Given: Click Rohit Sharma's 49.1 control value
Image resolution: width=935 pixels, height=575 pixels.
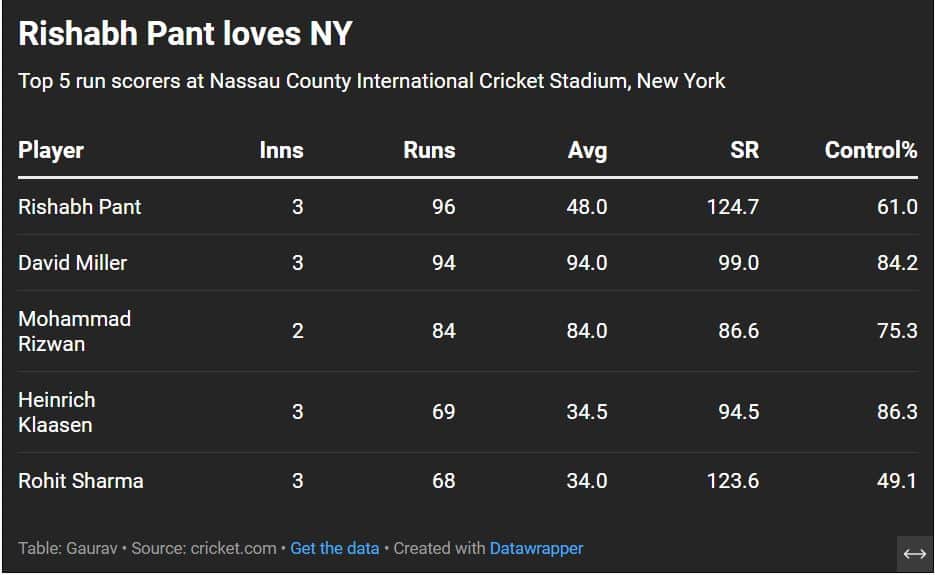Looking at the screenshot, I should [897, 481].
